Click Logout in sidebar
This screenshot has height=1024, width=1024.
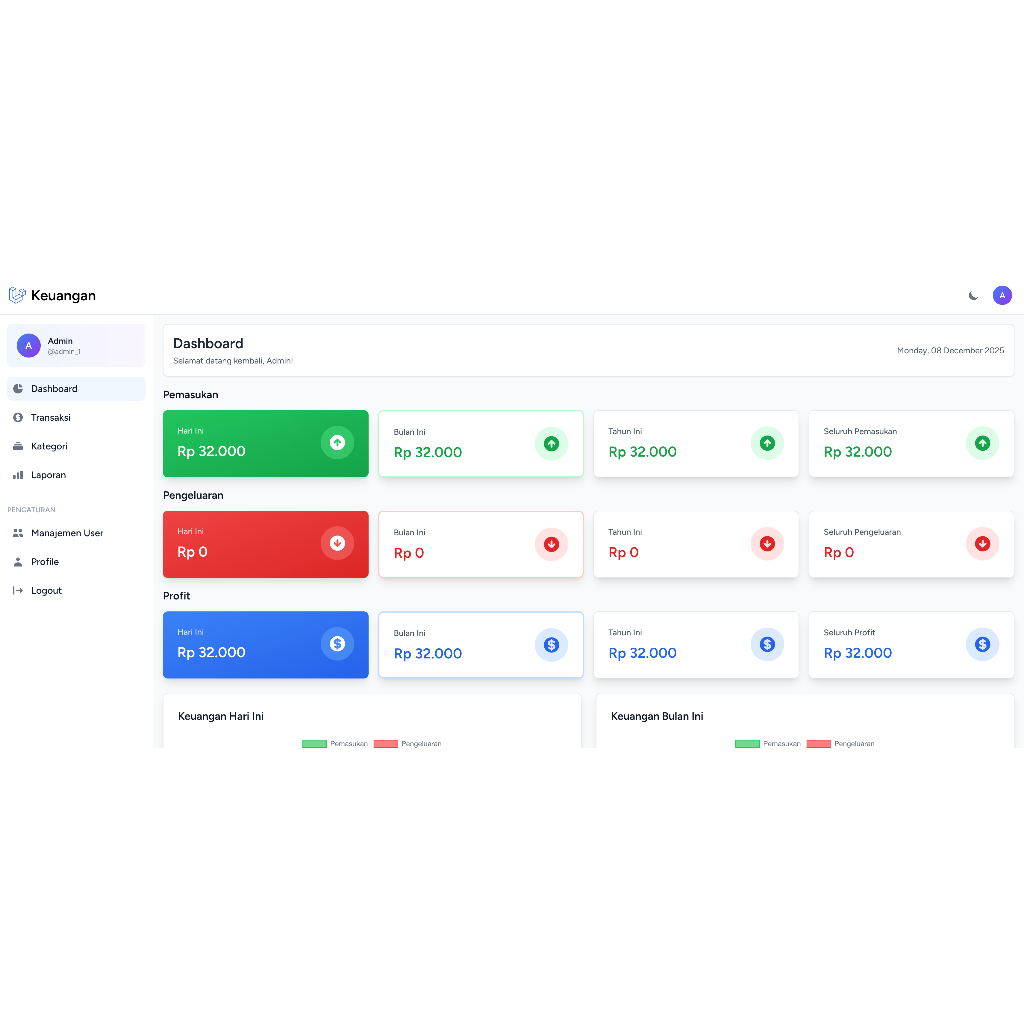pyautogui.click(x=76, y=590)
